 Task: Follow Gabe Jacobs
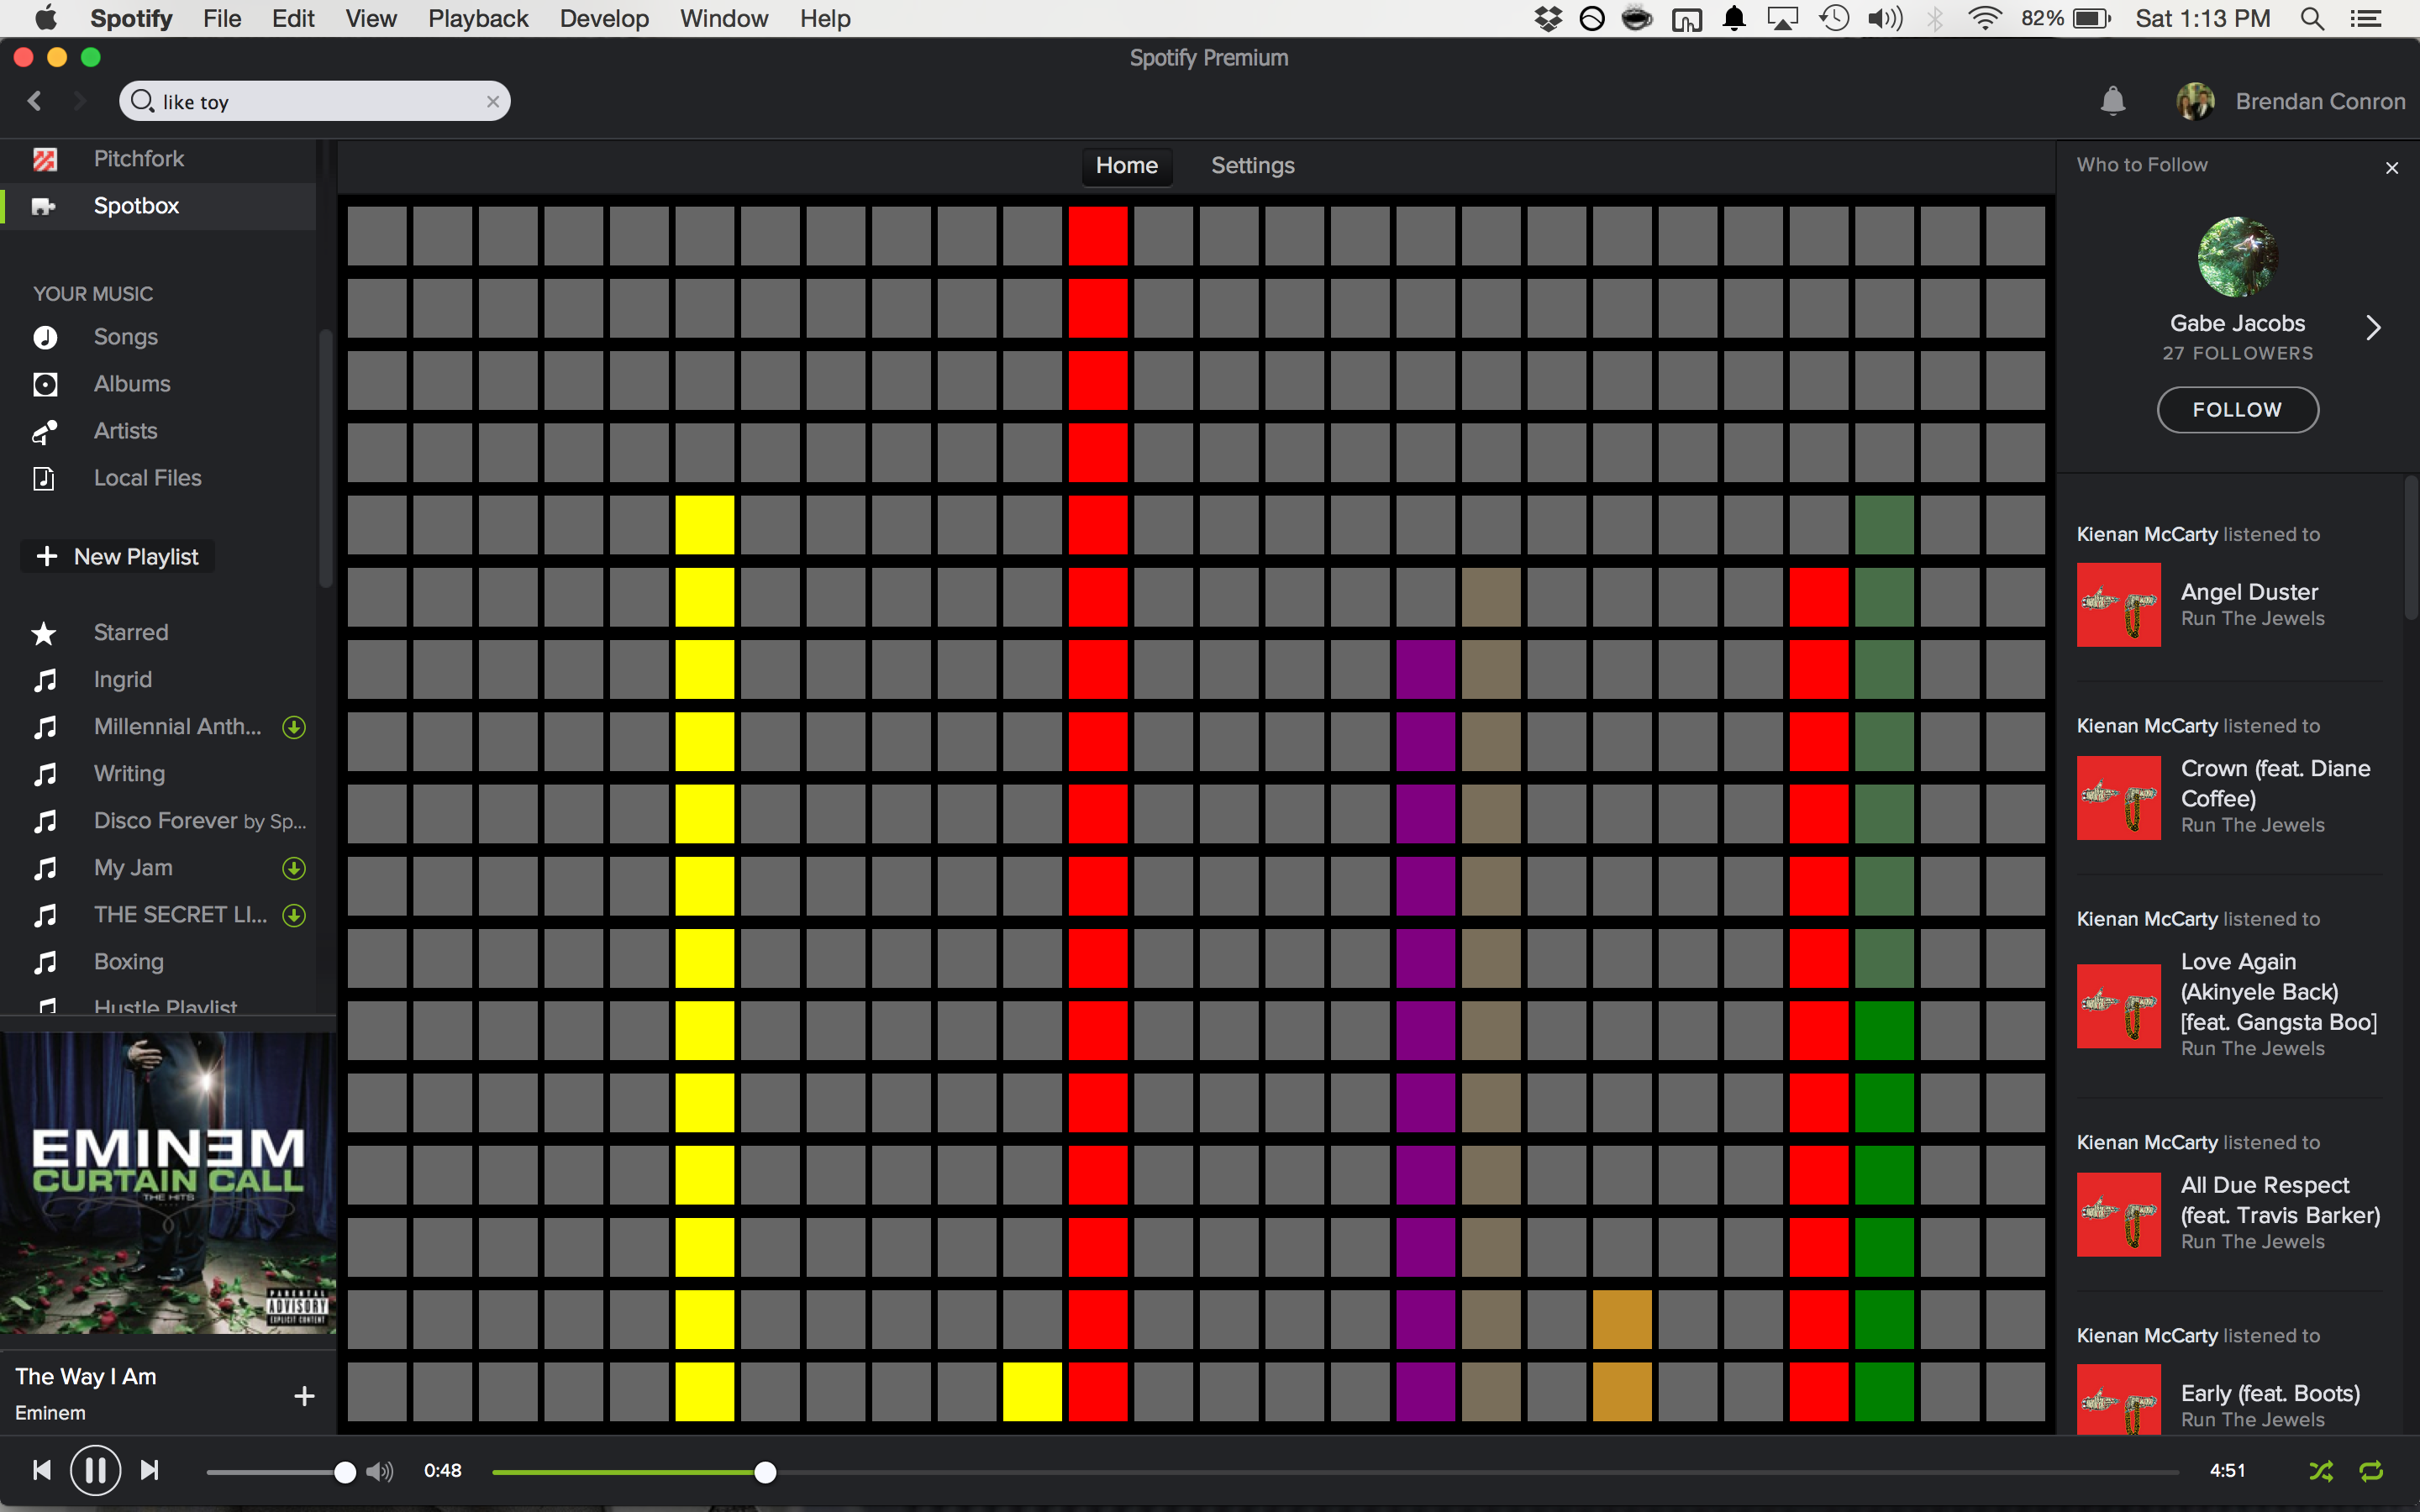(2237, 410)
